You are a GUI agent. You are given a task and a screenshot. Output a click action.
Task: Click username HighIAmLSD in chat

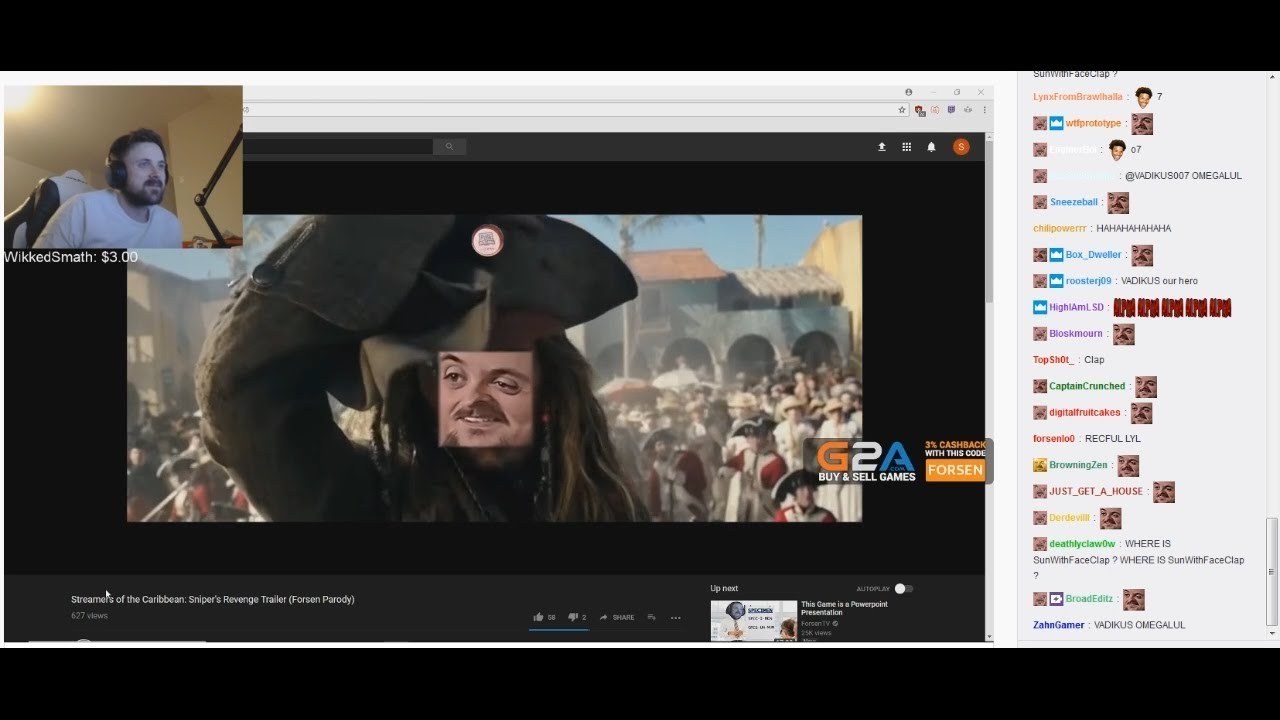[x=1076, y=307]
